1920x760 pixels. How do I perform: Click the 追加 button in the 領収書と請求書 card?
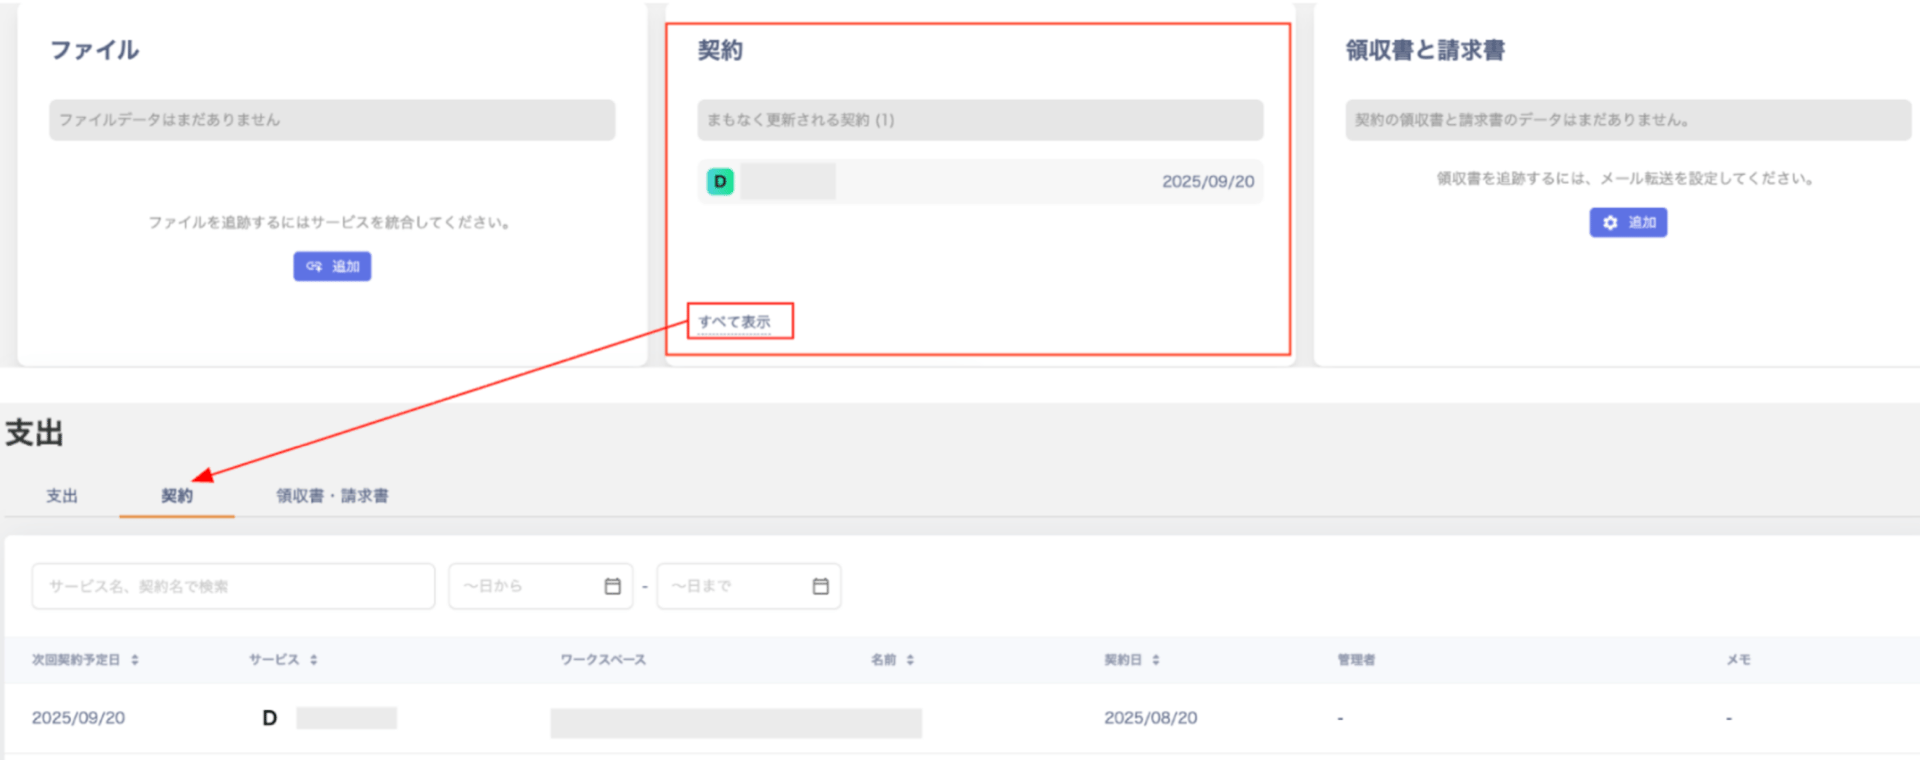(x=1628, y=222)
